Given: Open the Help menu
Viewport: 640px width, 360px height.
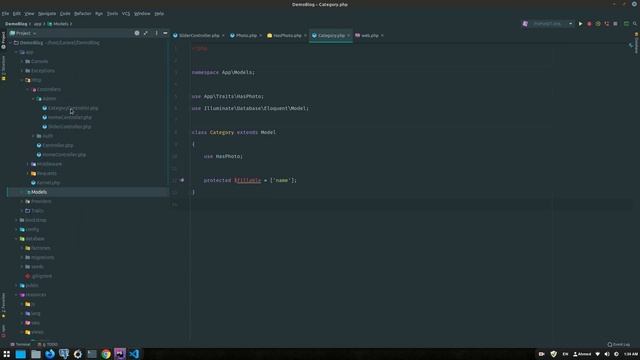Looking at the screenshot, I should (159, 13).
